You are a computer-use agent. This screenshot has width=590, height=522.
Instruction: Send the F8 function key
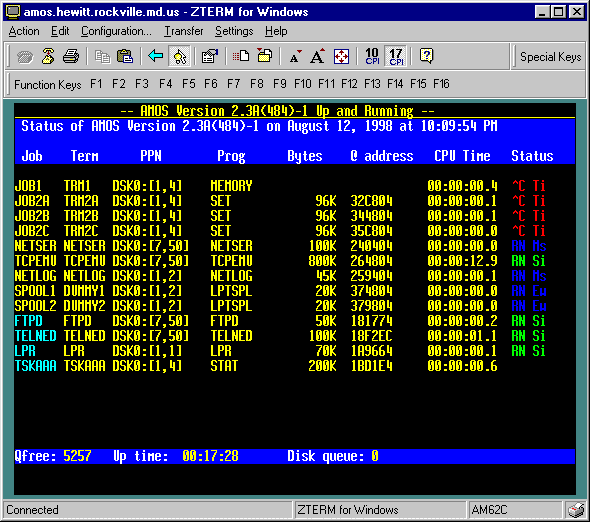257,84
